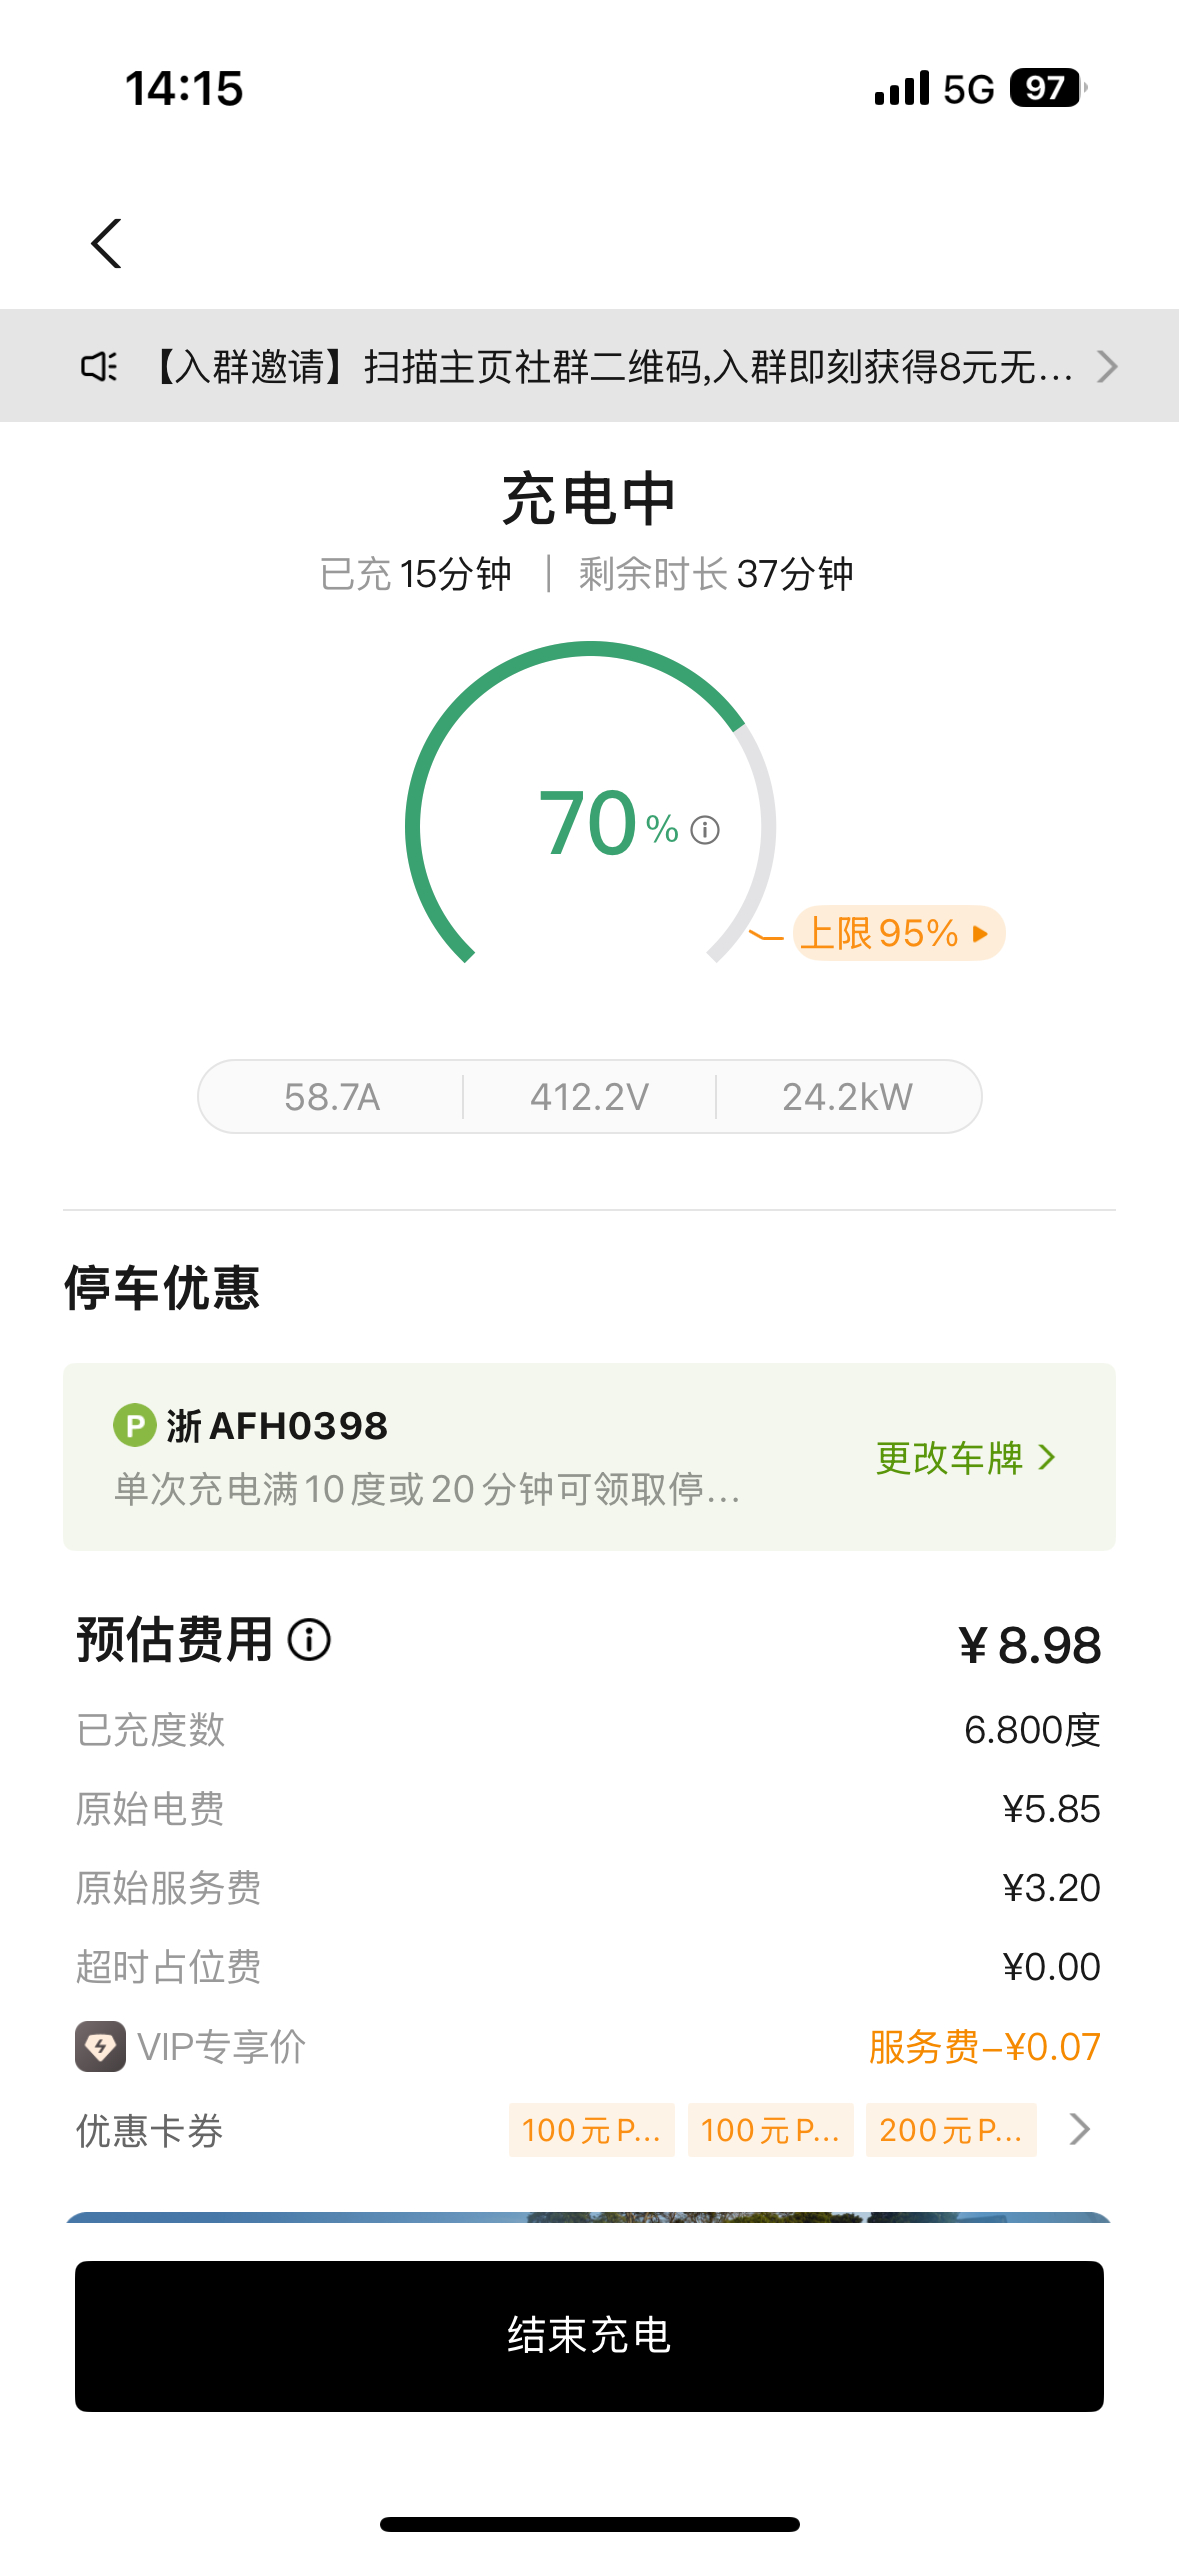1179x2556 pixels.
Task: Tap the info icon next to 预估费用
Action: click(309, 1640)
